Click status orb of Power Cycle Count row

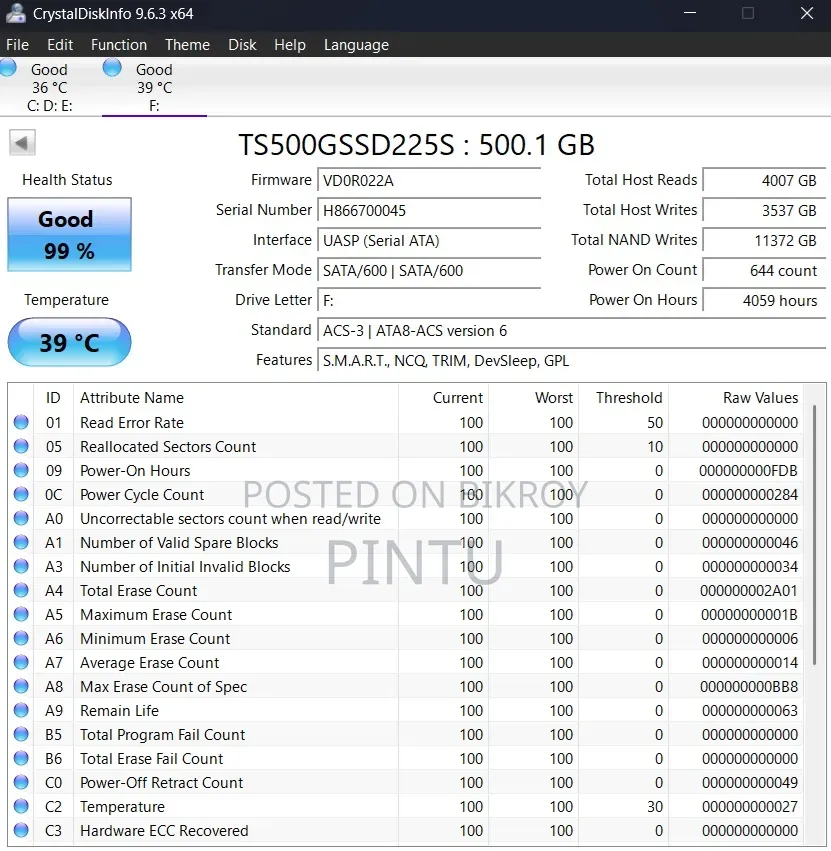tap(21, 494)
